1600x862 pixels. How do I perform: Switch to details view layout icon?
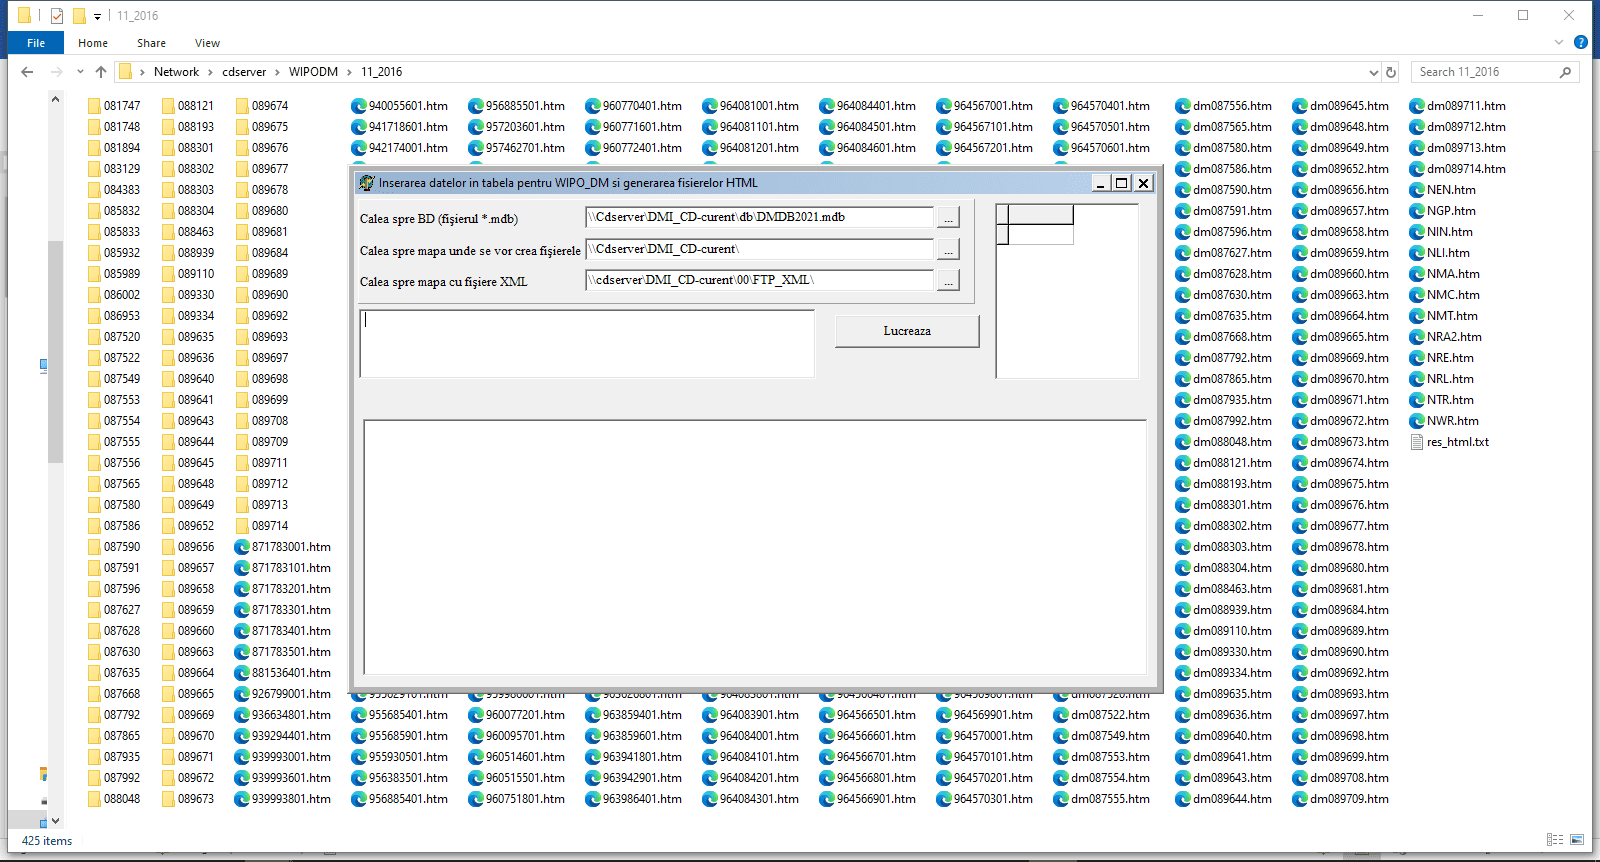[1555, 840]
